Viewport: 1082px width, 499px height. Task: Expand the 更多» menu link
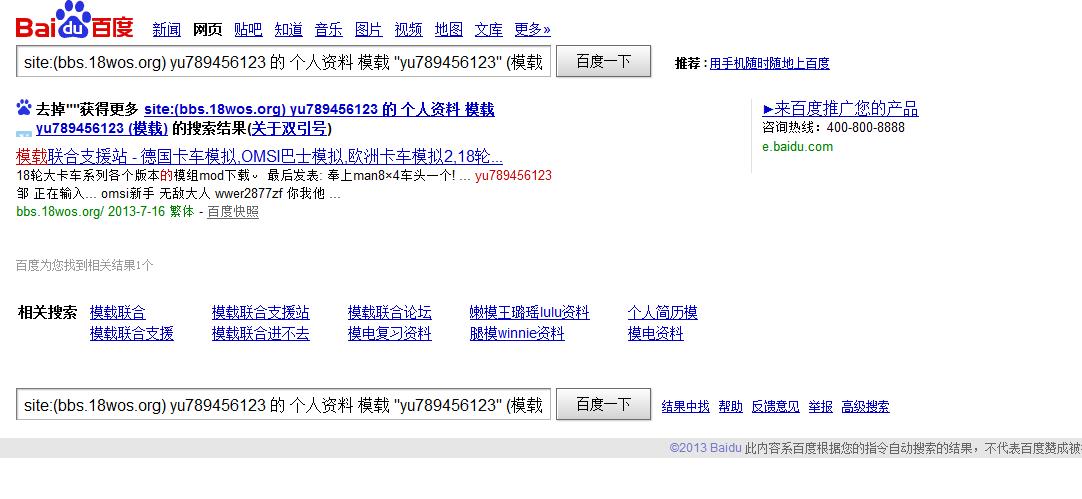click(532, 30)
